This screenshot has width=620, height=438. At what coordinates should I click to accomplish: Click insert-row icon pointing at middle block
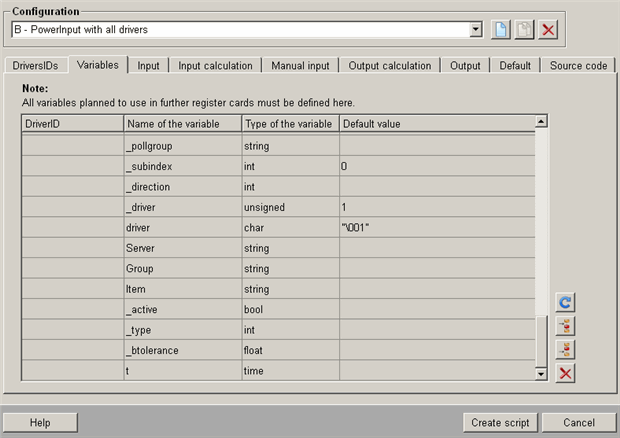(565, 326)
